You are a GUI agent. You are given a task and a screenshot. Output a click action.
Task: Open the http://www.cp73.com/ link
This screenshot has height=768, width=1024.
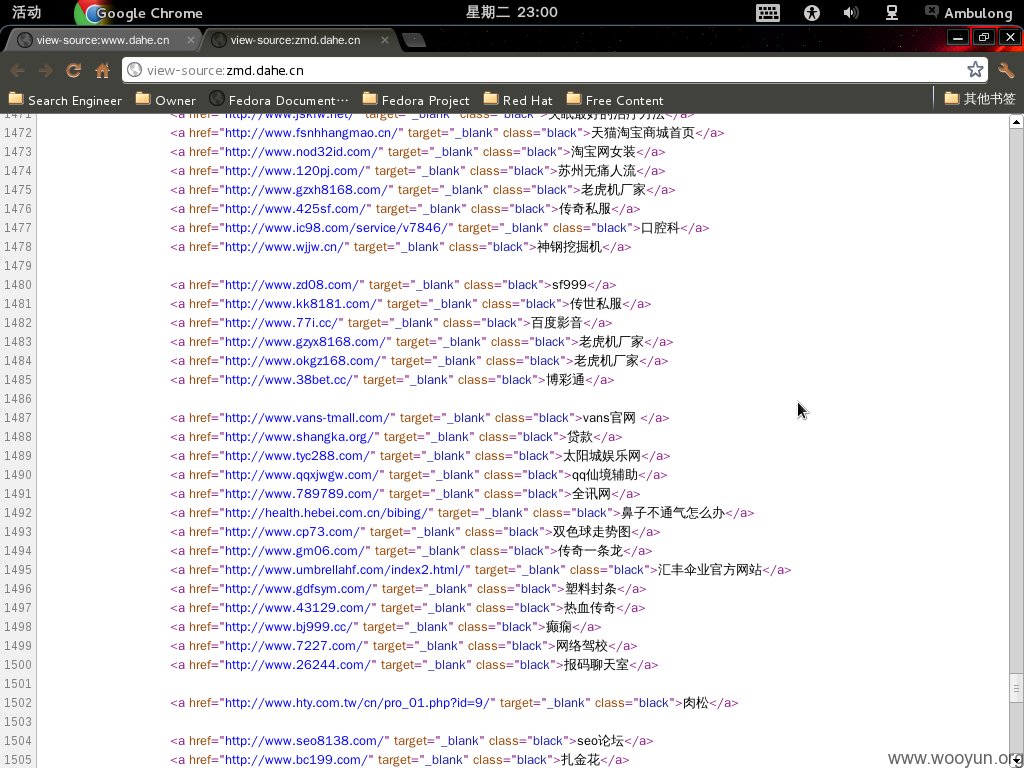[293, 532]
